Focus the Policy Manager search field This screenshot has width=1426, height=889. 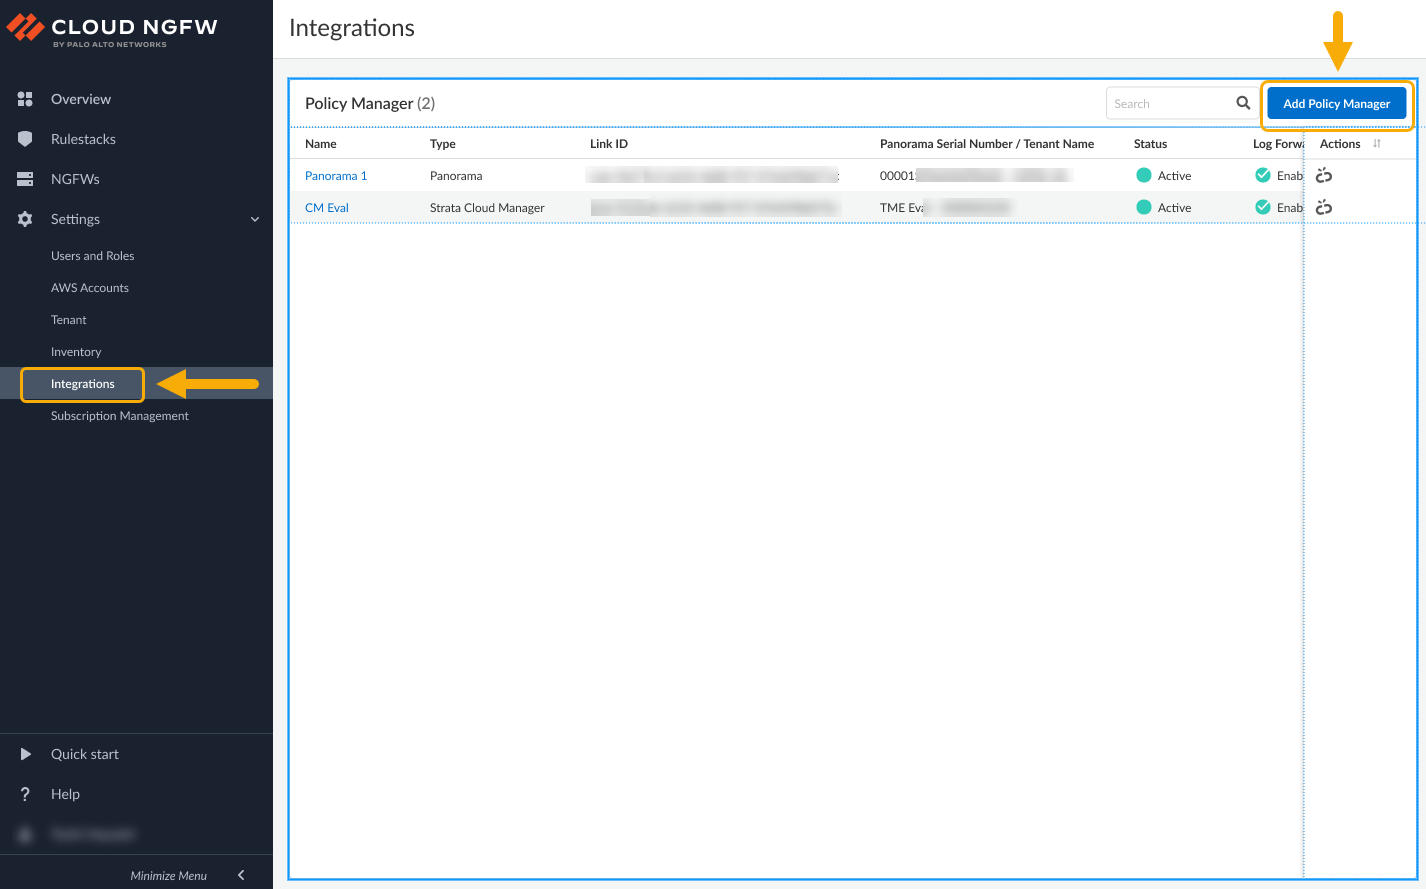(x=1170, y=103)
